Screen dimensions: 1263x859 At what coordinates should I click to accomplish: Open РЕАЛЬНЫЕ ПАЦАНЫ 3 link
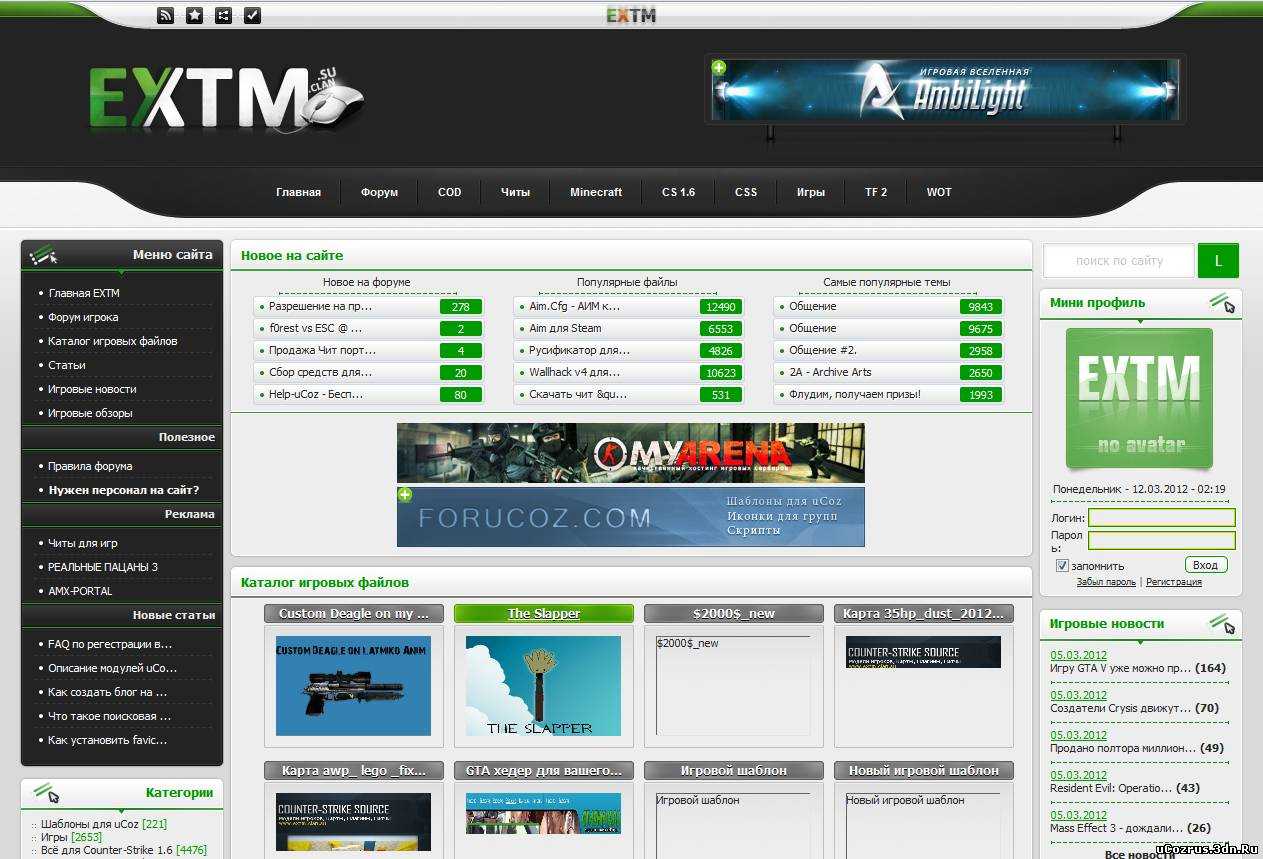[x=103, y=567]
